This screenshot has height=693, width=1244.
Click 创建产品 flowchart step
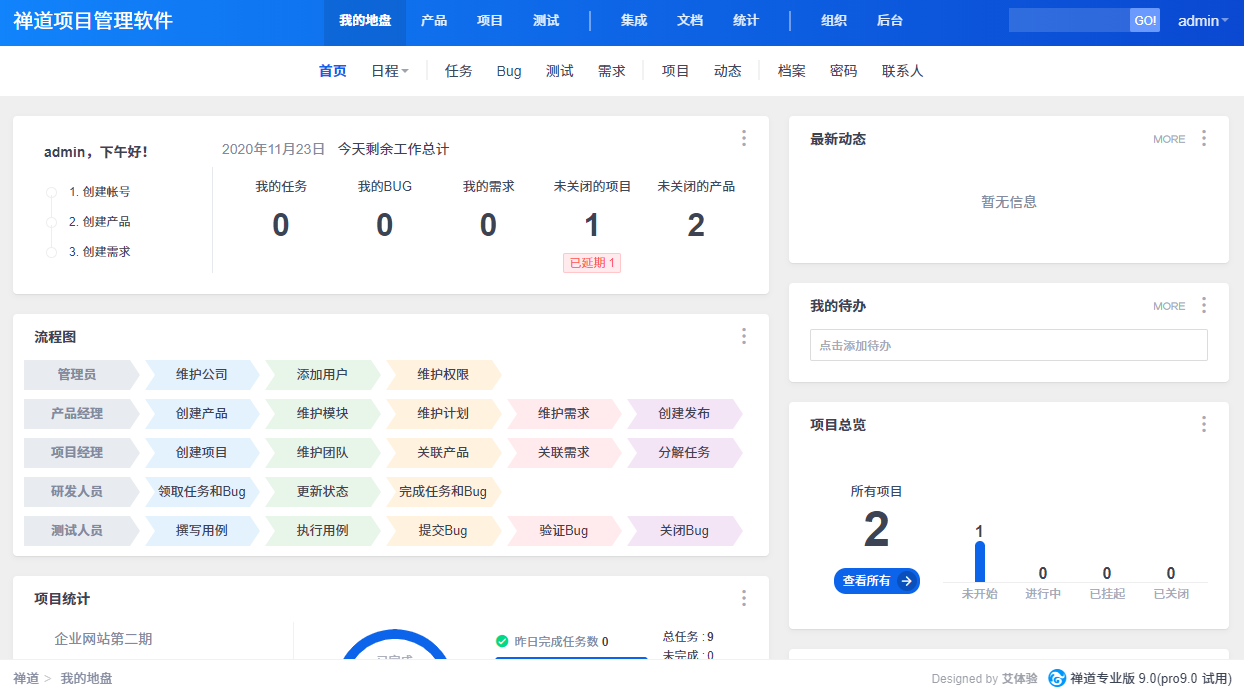click(x=202, y=413)
